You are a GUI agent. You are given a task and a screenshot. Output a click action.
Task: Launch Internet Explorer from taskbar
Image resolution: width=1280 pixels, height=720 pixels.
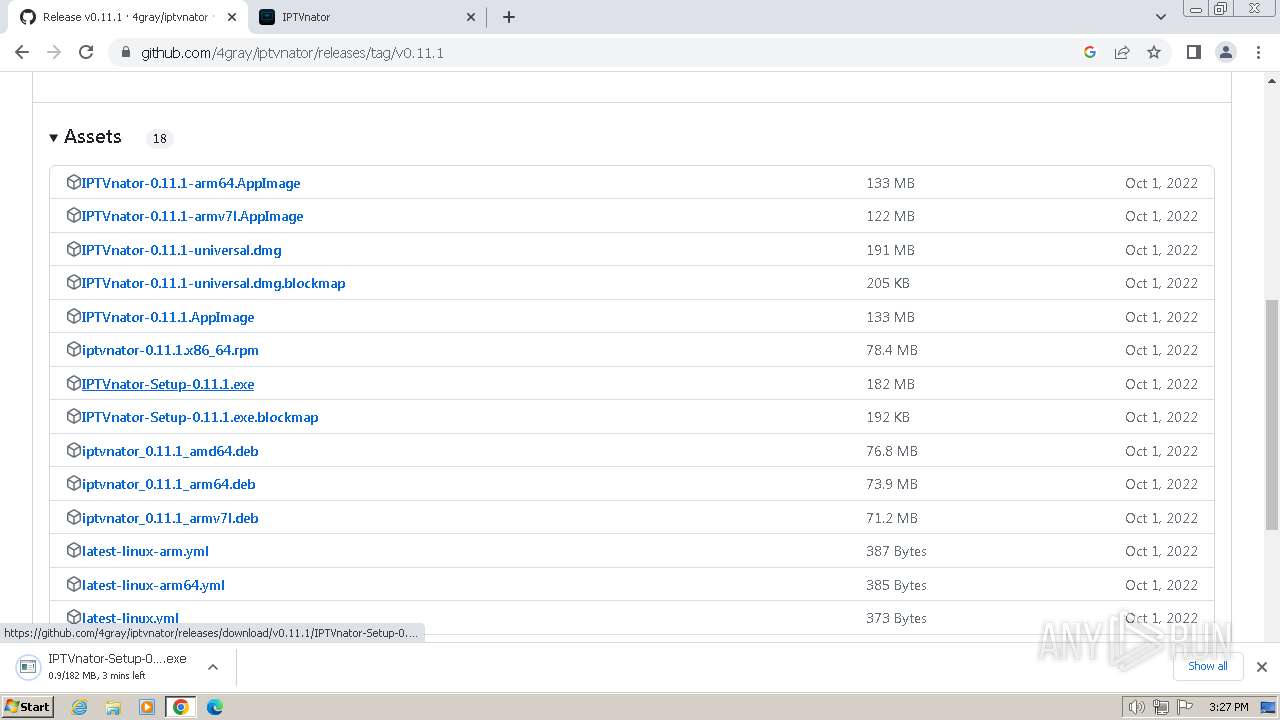tap(79, 707)
